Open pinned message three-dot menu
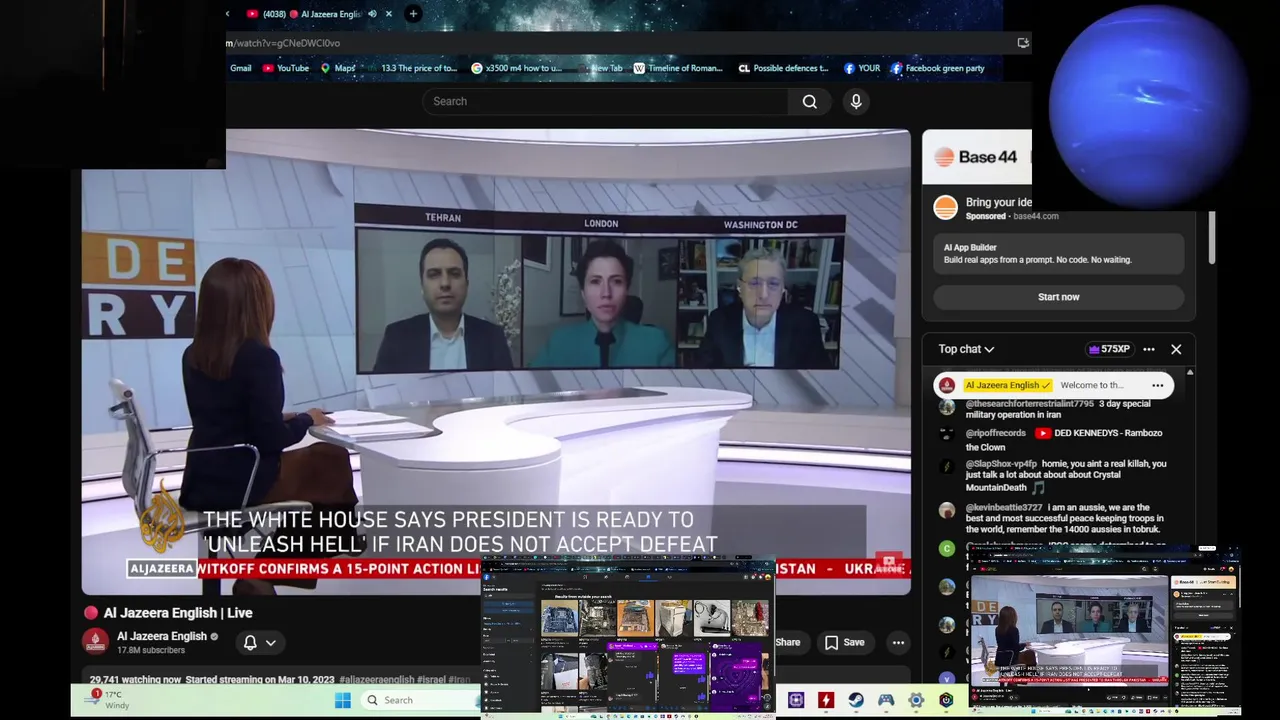The width and height of the screenshot is (1280, 720). point(1158,385)
